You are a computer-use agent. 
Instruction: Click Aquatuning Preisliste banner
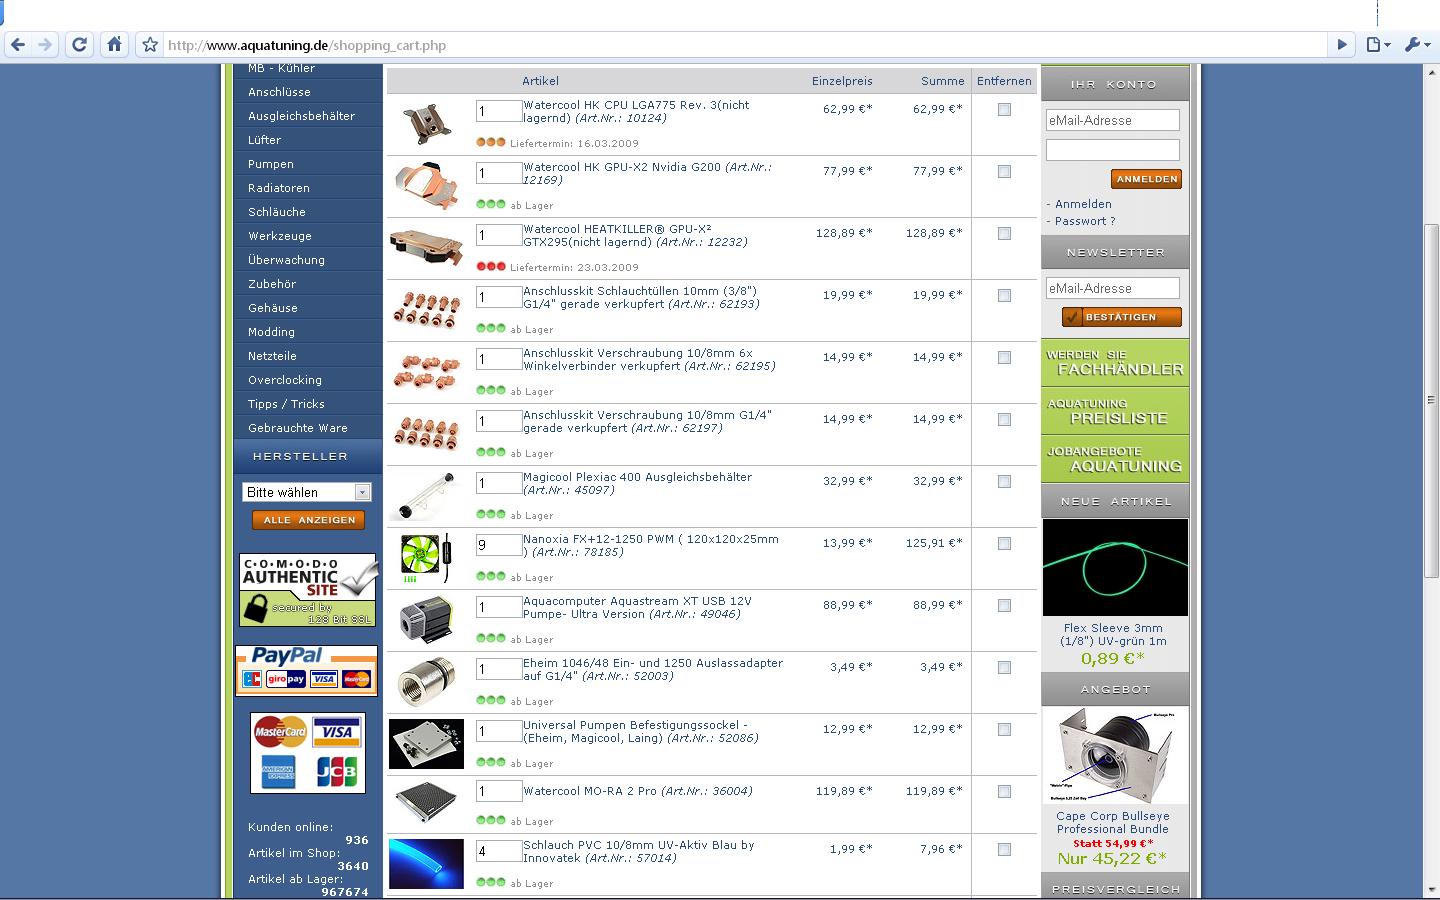[1115, 411]
